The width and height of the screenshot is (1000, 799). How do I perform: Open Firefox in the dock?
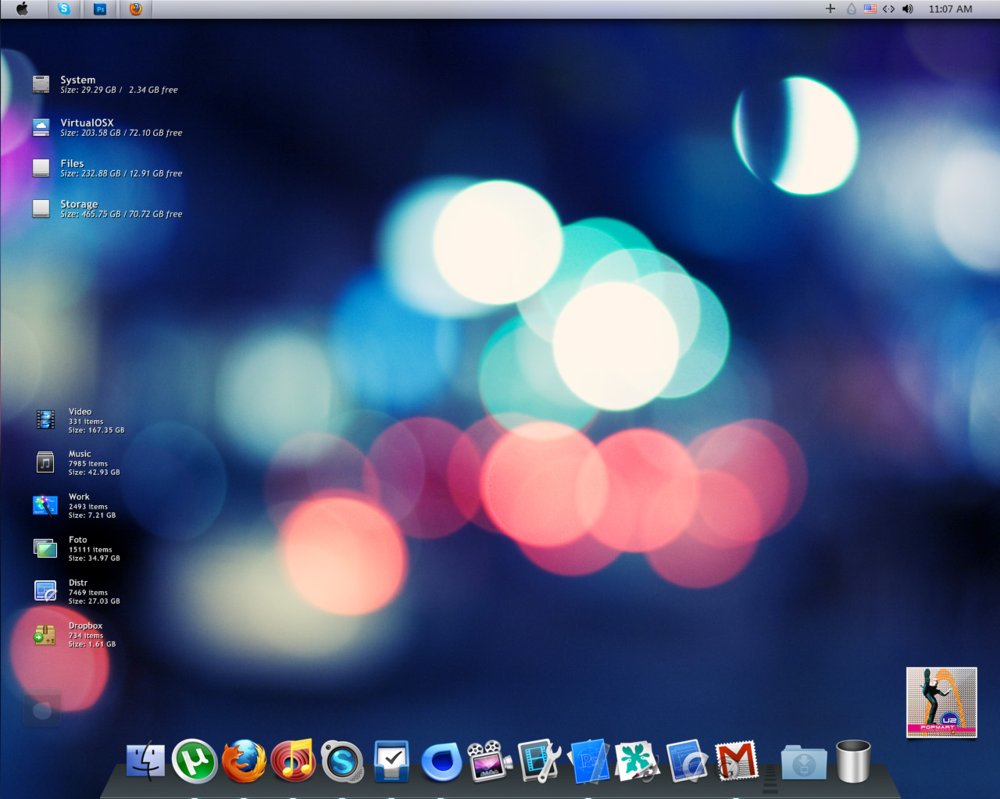244,761
